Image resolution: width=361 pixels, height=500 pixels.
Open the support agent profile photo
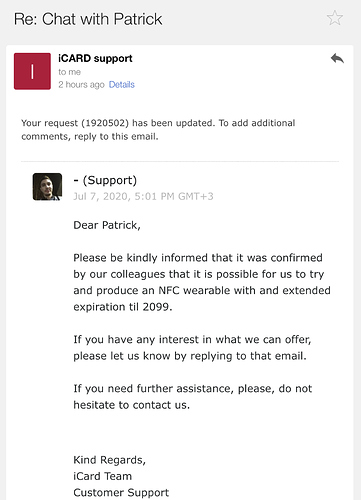click(47, 187)
